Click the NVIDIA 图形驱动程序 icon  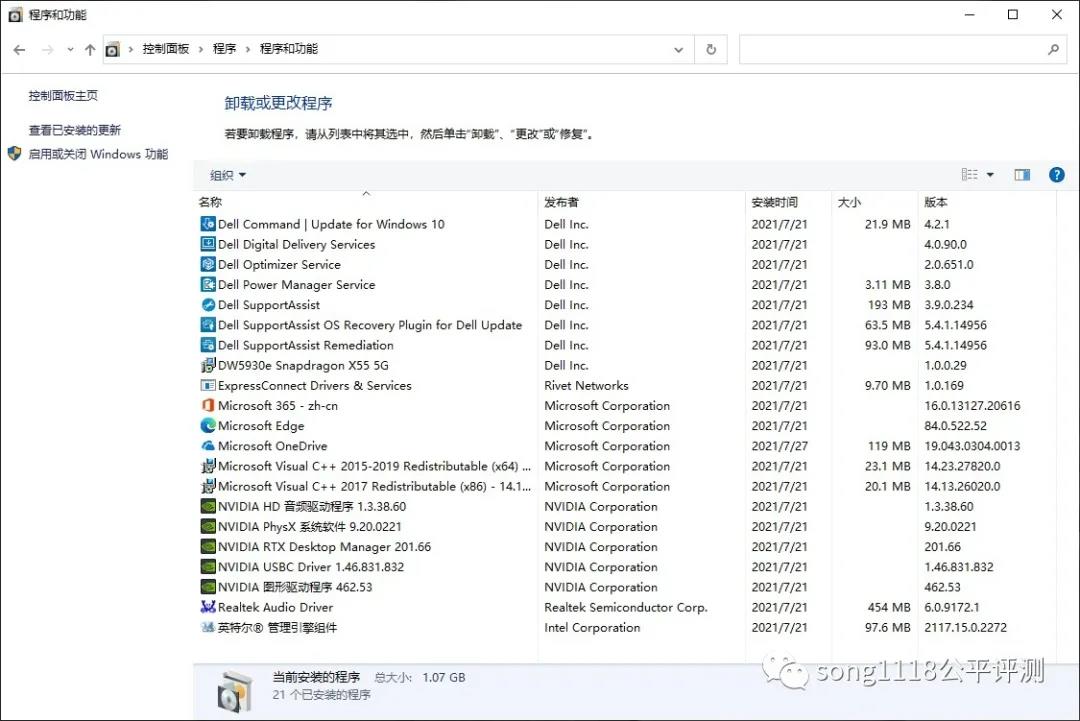[x=208, y=587]
